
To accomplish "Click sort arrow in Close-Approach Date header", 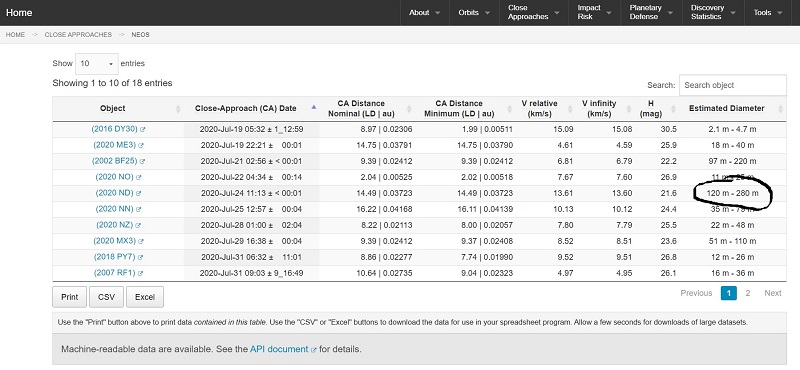I will click(314, 108).
